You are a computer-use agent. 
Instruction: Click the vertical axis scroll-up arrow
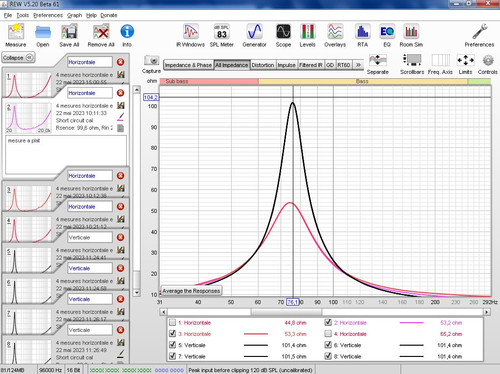click(136, 90)
